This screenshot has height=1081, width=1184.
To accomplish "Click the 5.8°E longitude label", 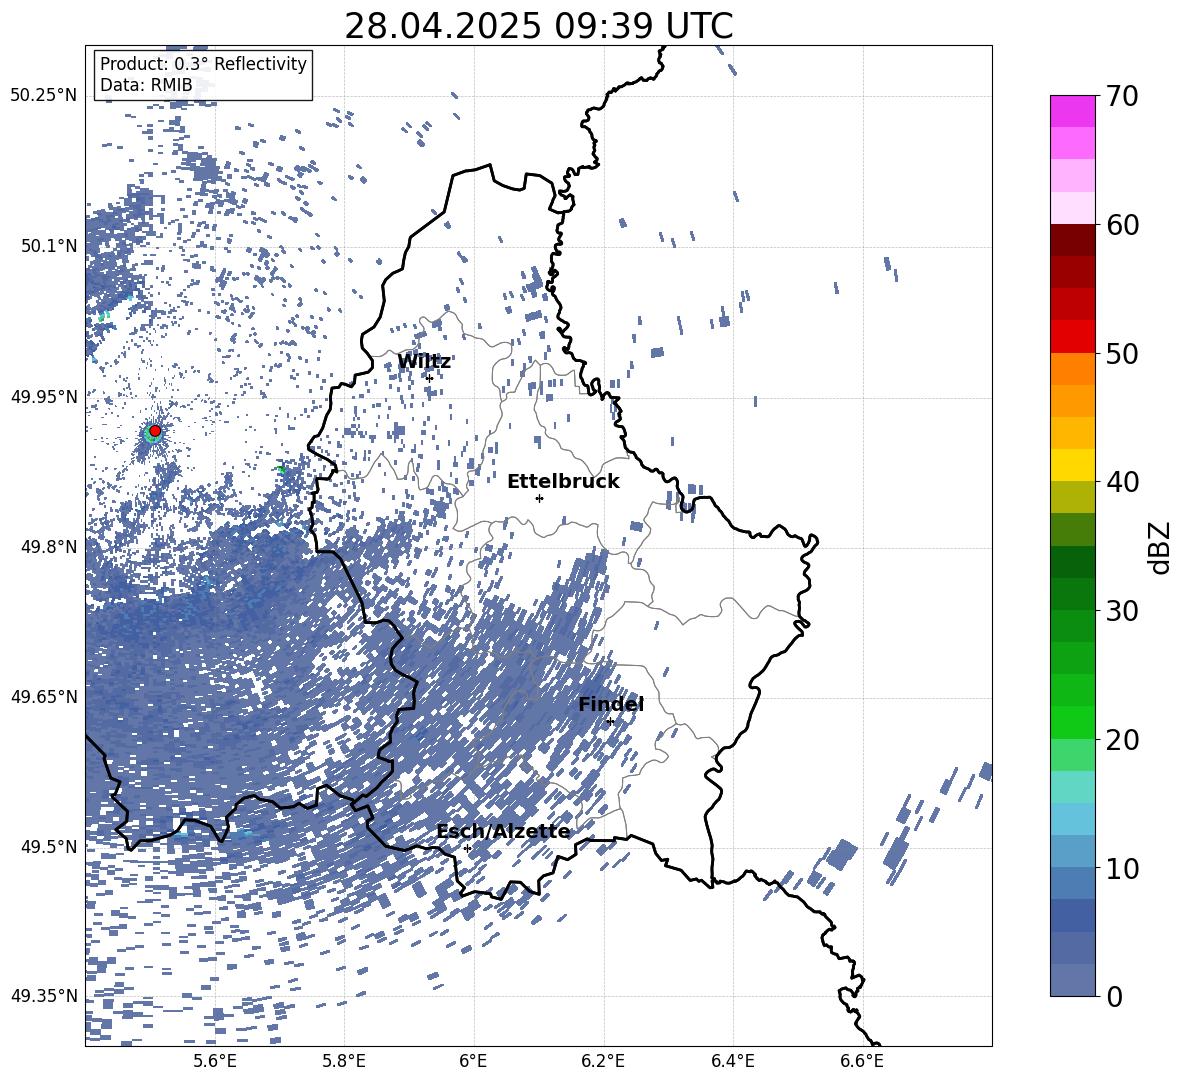I will pos(344,1061).
